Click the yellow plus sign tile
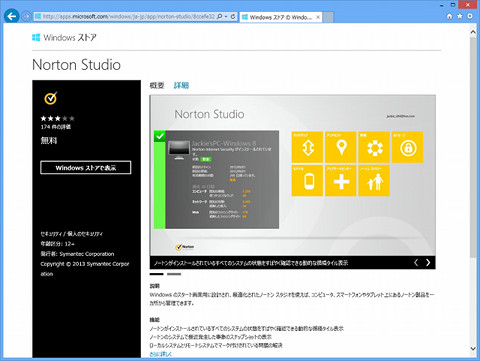The height and width of the screenshot is (361, 480). point(341,181)
